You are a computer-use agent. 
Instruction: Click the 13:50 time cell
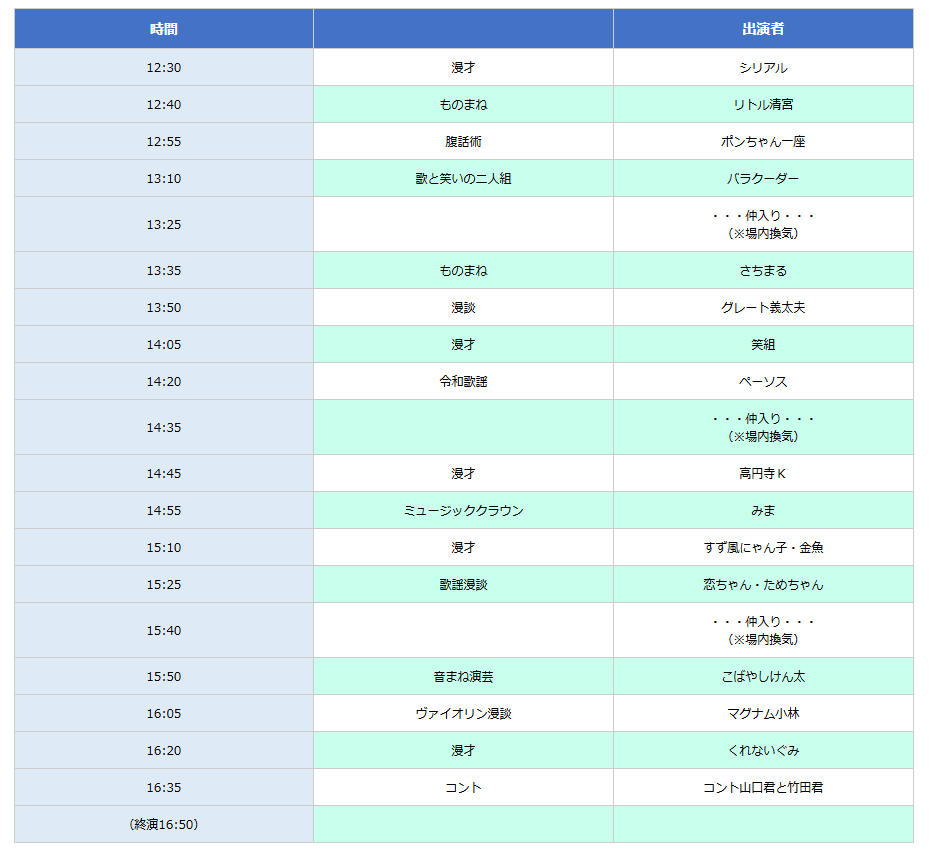click(164, 307)
